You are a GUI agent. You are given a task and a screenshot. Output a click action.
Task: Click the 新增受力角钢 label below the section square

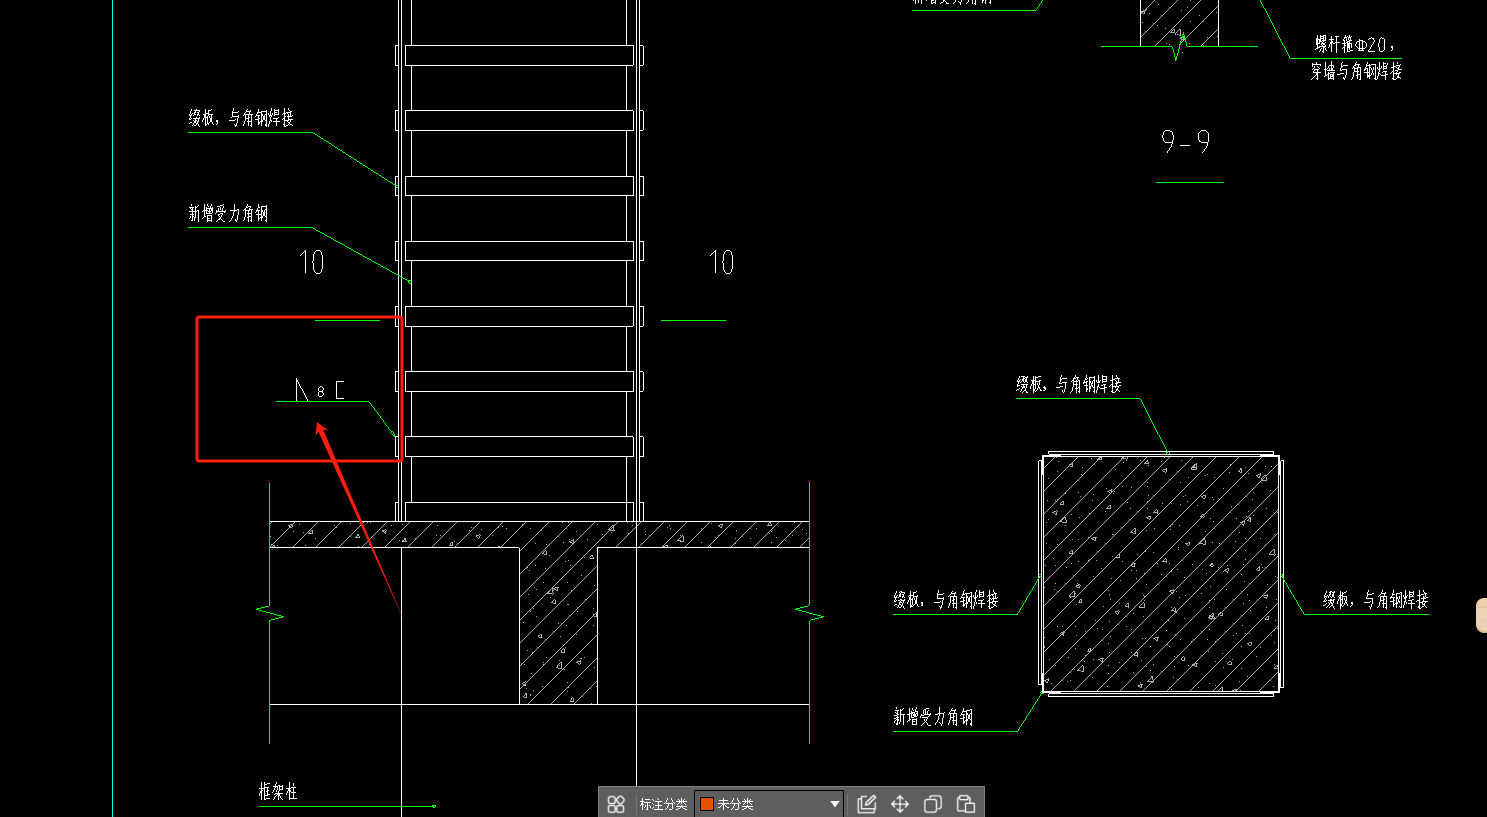(x=933, y=717)
